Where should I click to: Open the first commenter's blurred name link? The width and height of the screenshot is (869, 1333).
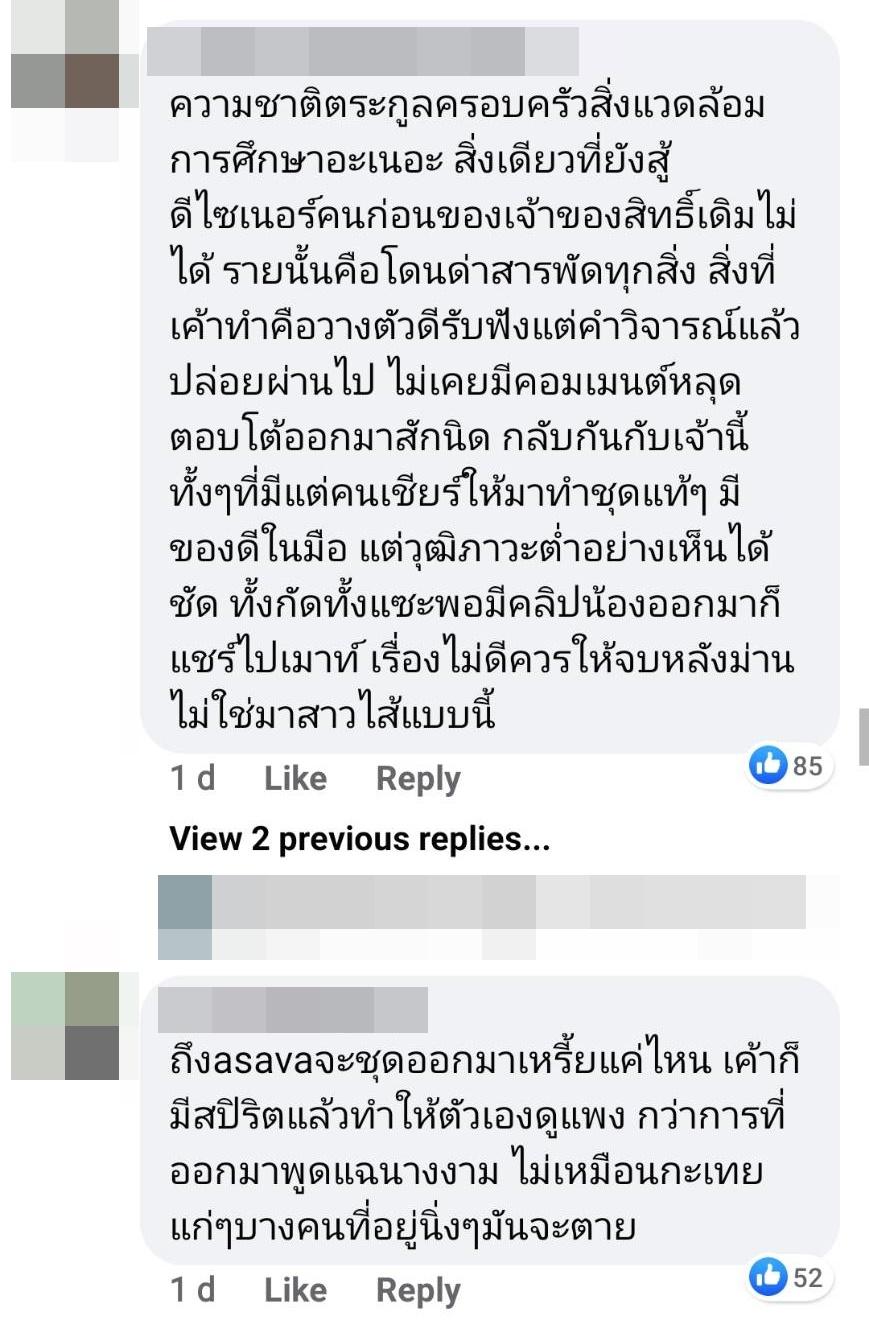(362, 52)
